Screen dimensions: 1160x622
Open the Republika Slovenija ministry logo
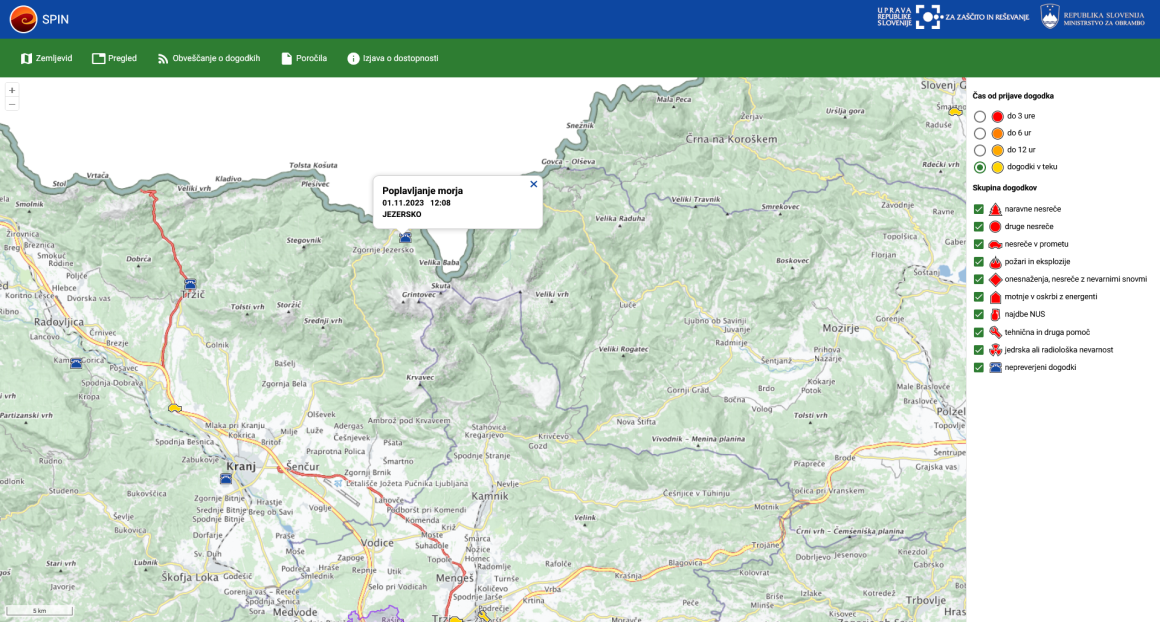tap(1092, 17)
